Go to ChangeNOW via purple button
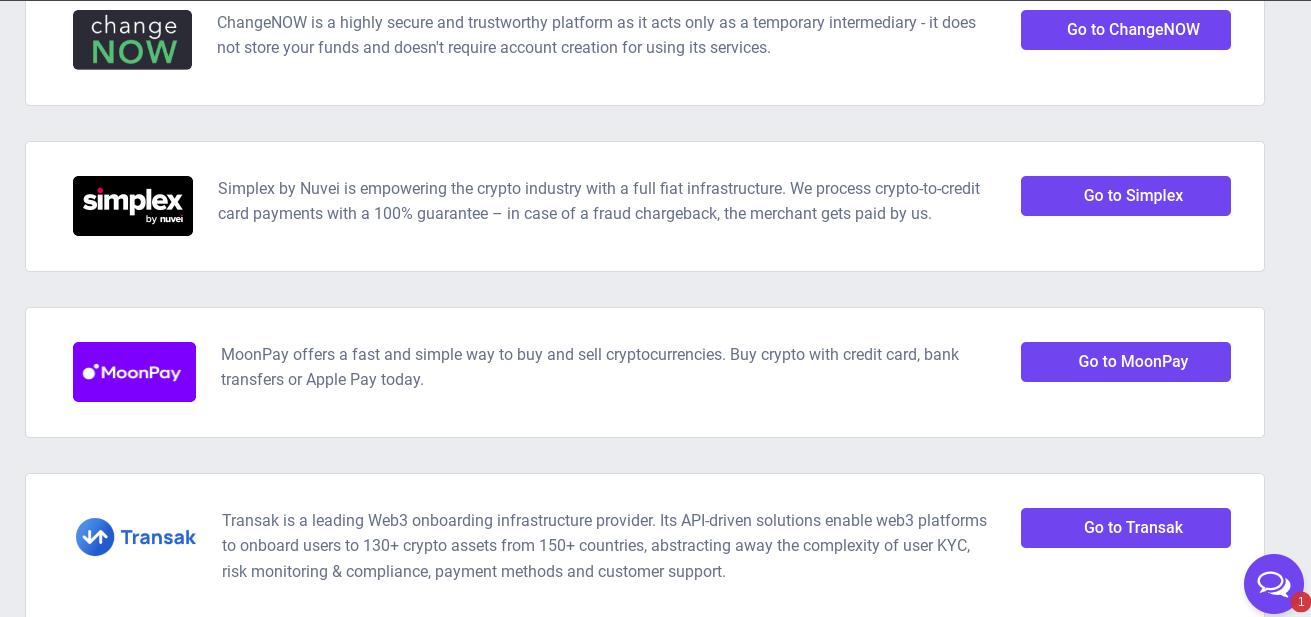 pyautogui.click(x=1126, y=30)
